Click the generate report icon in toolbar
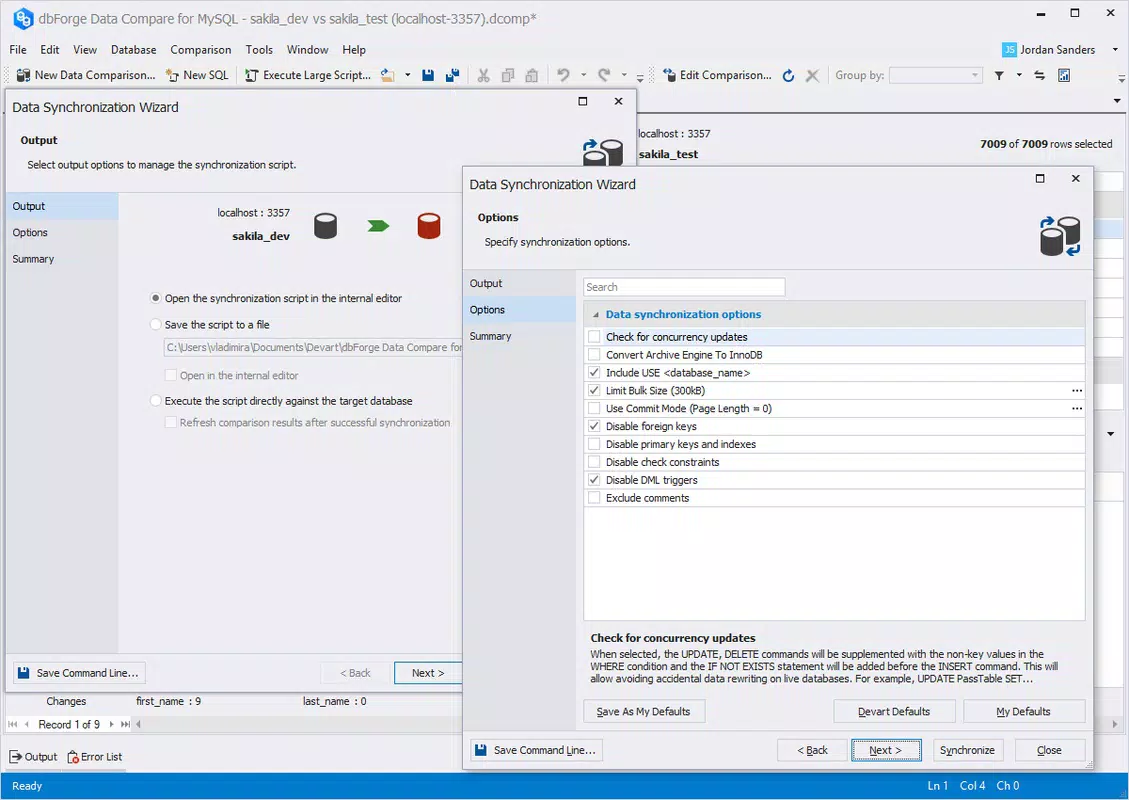1129x800 pixels. point(1063,75)
